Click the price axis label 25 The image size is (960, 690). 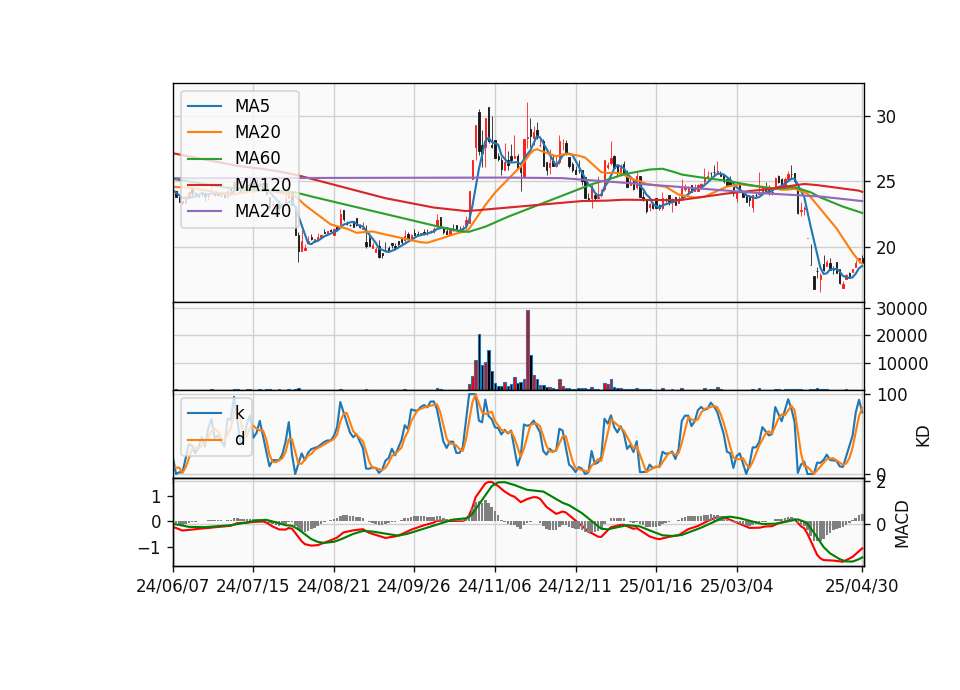(x=885, y=182)
